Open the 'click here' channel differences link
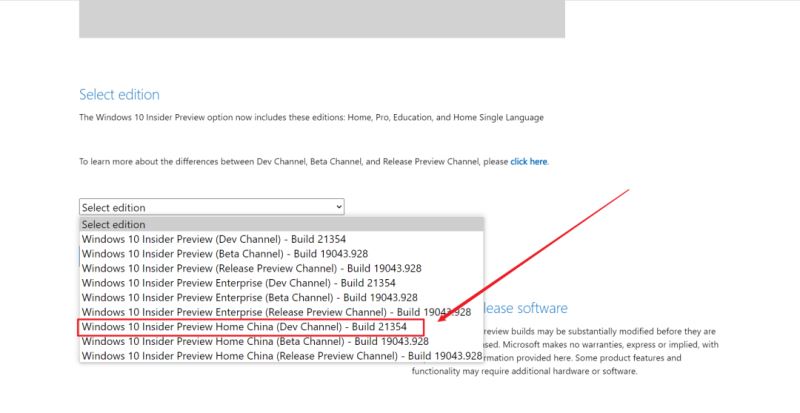 (x=528, y=161)
